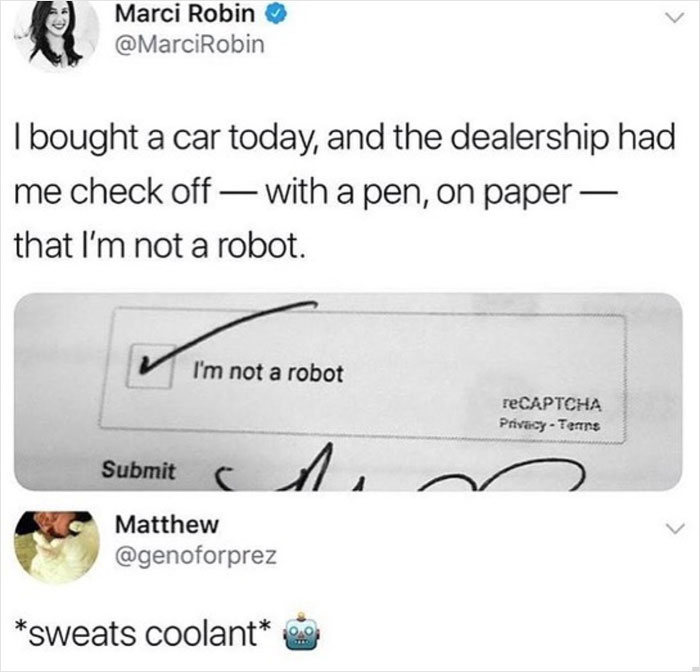Image resolution: width=700 pixels, height=672 pixels.
Task: Open the @MarciRobin handle
Action: click(x=190, y=45)
